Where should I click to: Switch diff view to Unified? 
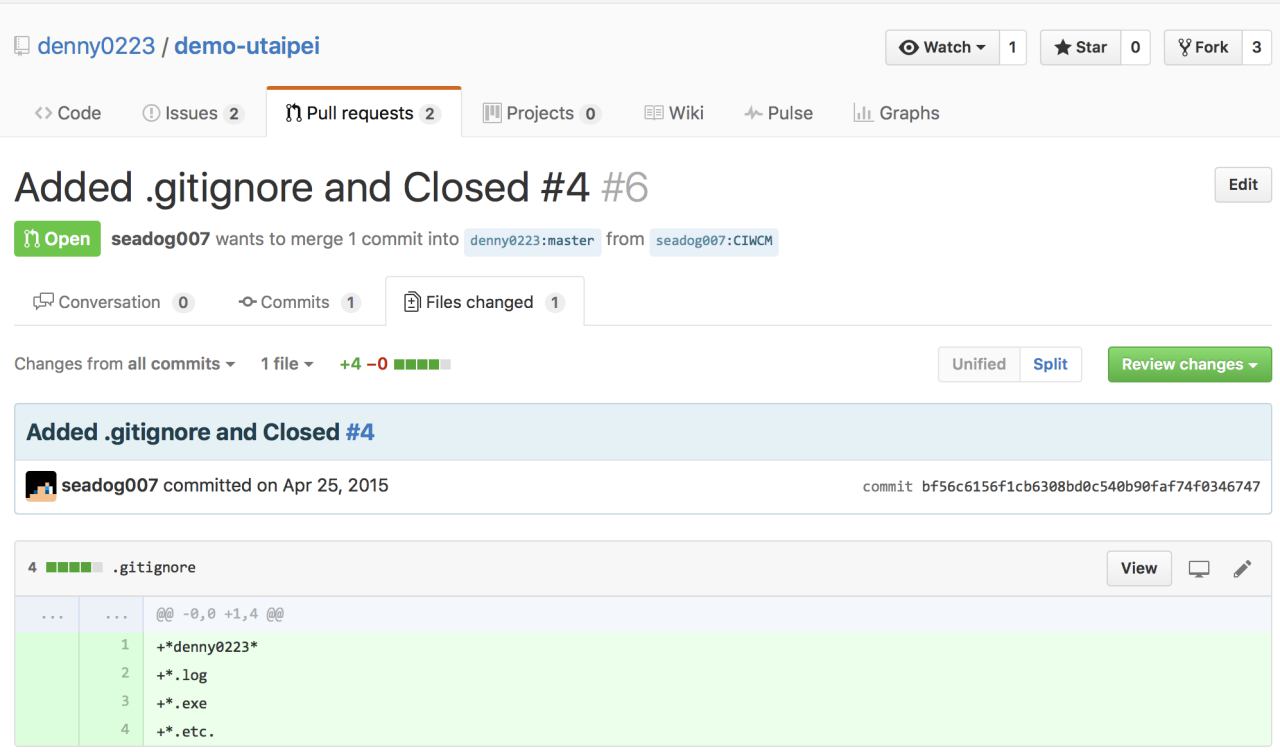979,364
